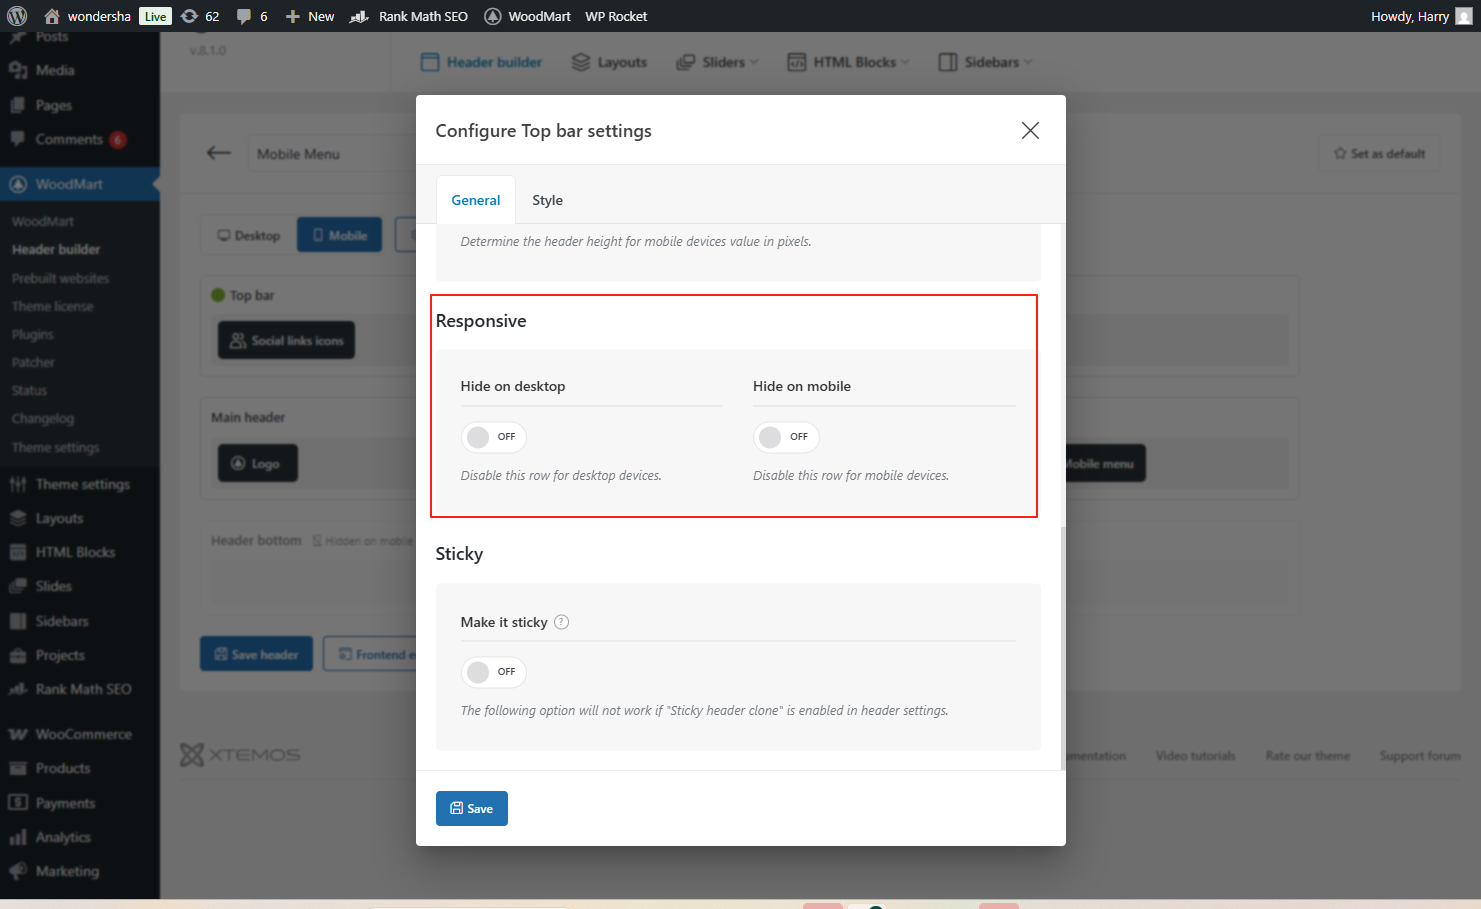This screenshot has height=909, width=1481.
Task: Click the blue Save button in dialog
Action: pos(472,808)
